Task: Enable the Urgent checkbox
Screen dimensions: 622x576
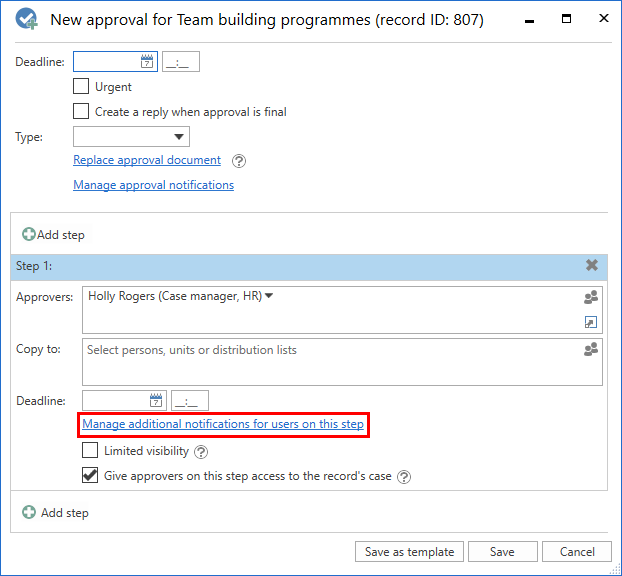Action: point(81,87)
